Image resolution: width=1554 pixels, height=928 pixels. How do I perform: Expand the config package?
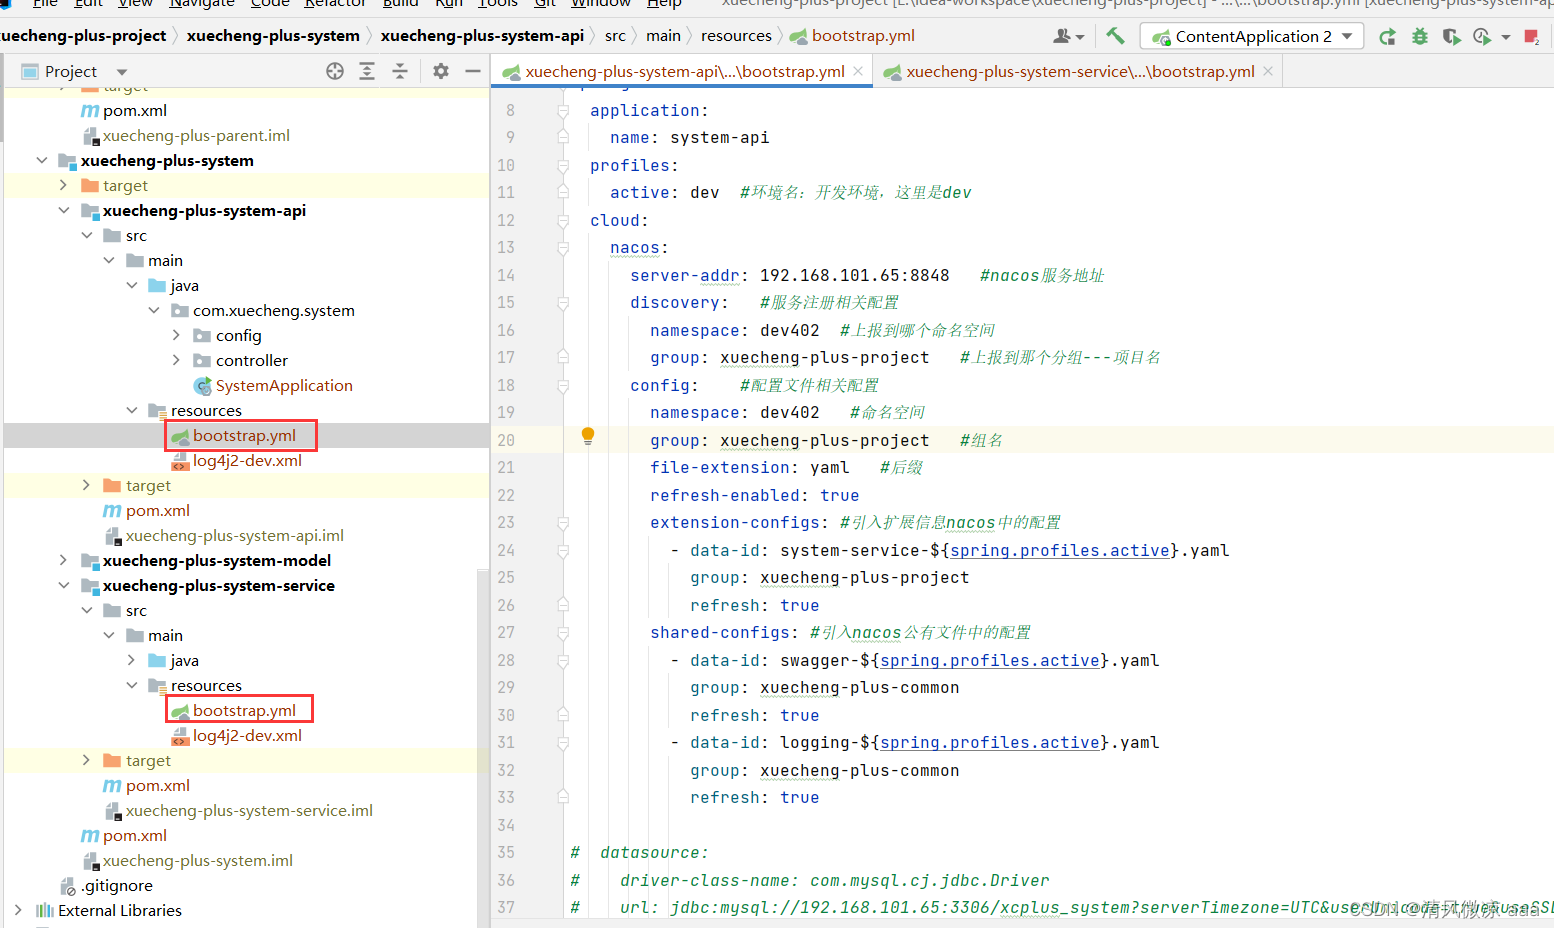[x=177, y=336]
